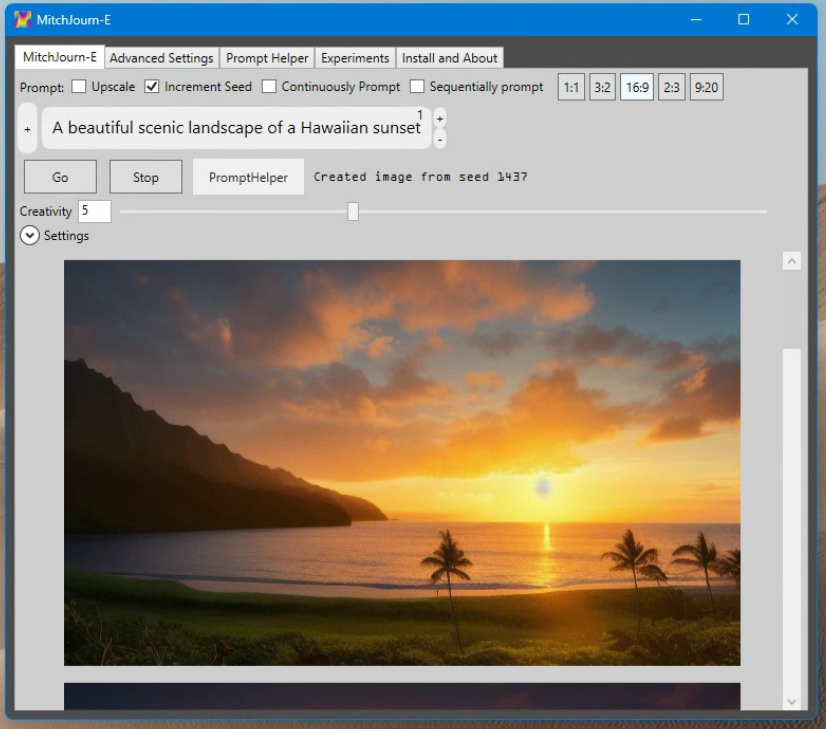This screenshot has width=826, height=729.
Task: Click inside the Hawaiian sunset prompt field
Action: coord(235,128)
